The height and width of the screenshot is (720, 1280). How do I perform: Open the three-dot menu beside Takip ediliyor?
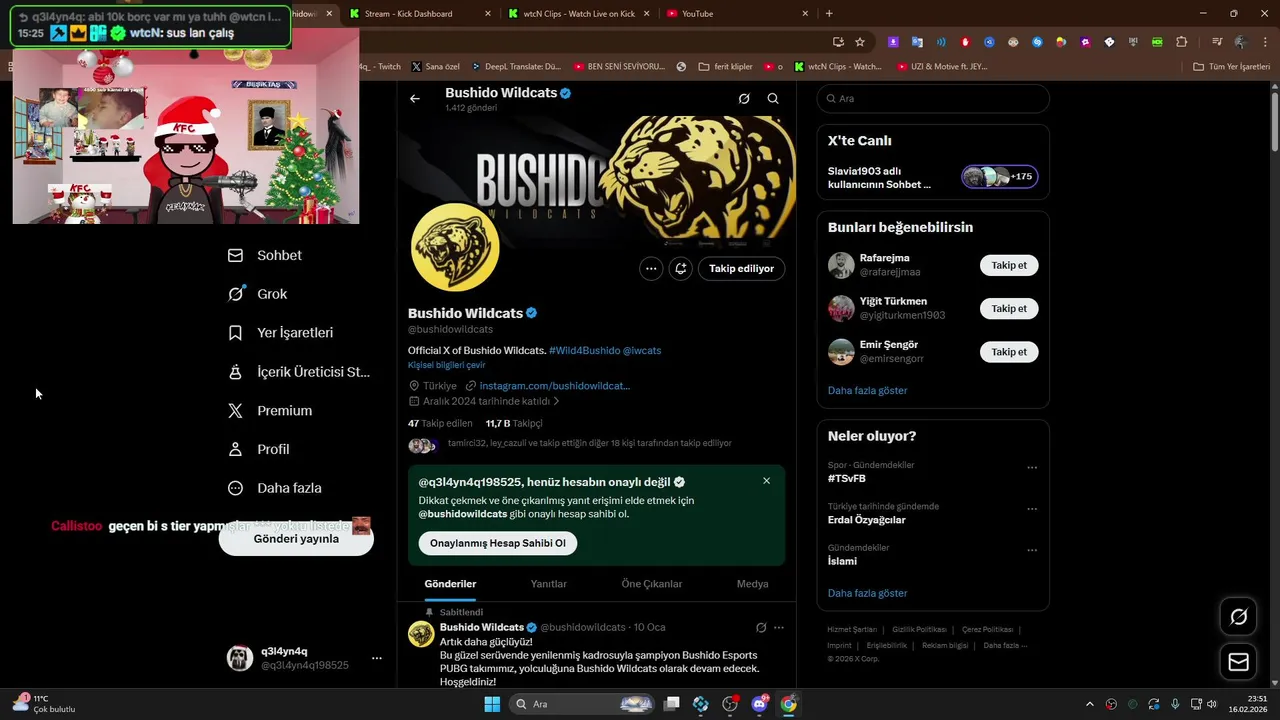click(651, 268)
